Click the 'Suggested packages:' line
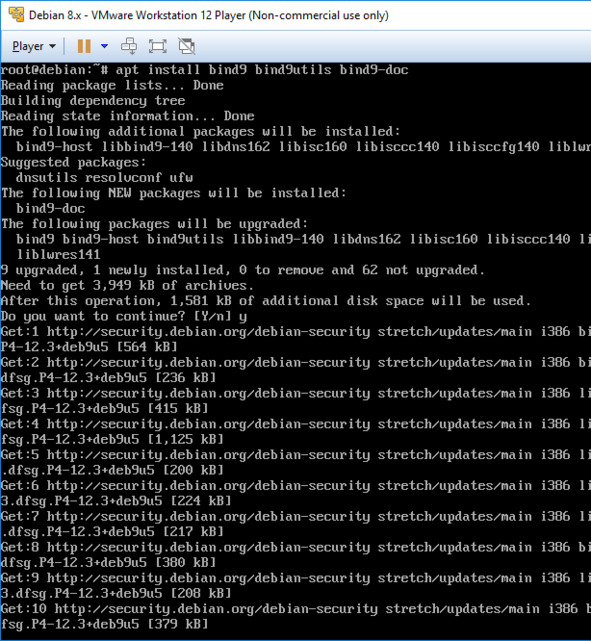The height and width of the screenshot is (641, 591). [74, 162]
